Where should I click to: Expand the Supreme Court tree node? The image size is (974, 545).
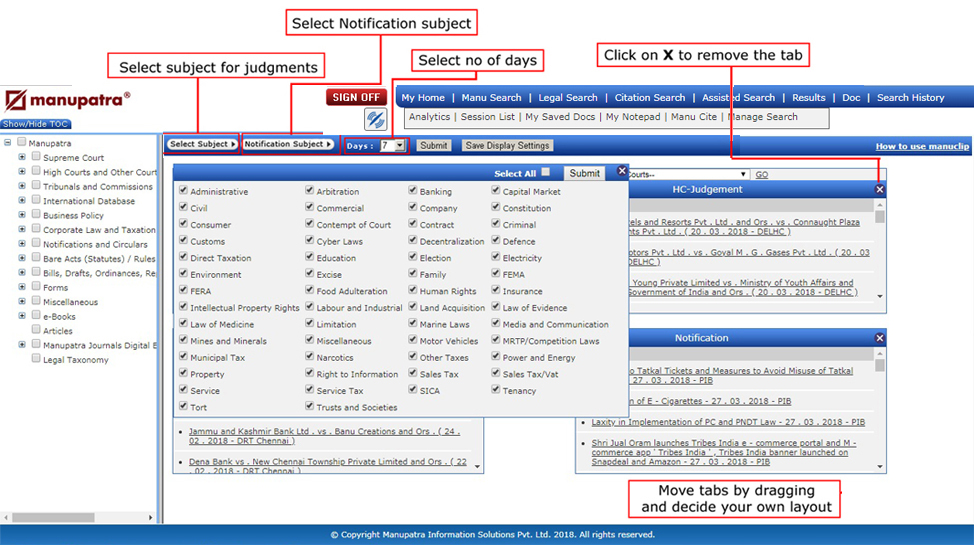point(22,157)
